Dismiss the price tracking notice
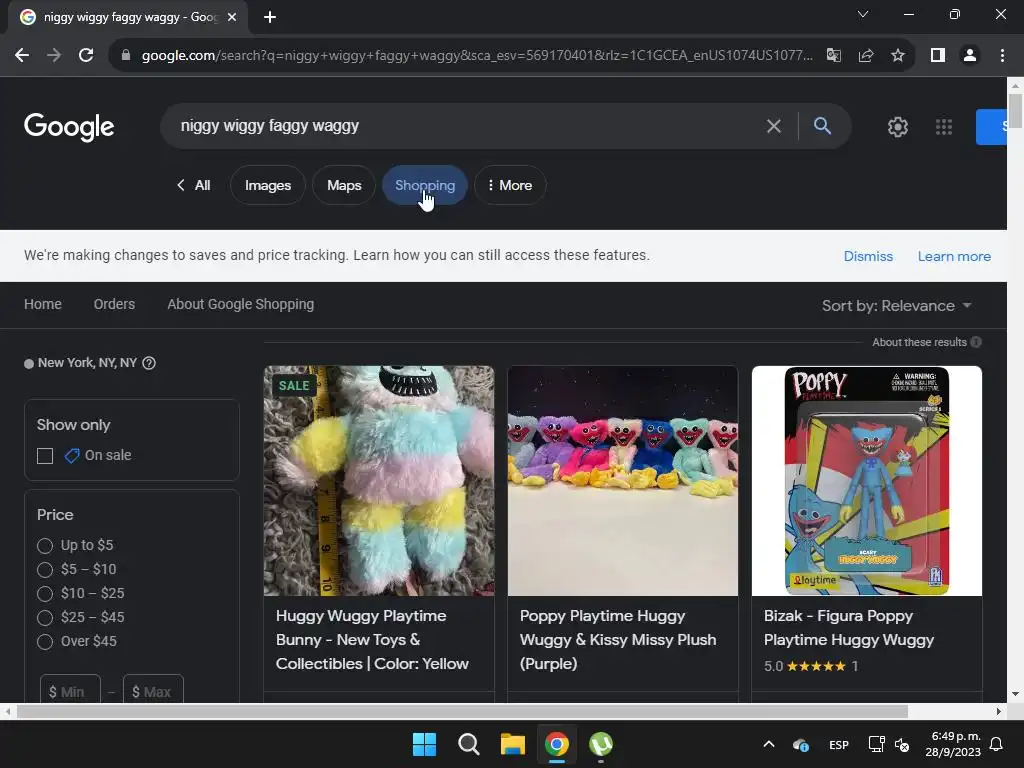The height and width of the screenshot is (768, 1024). [x=868, y=256]
